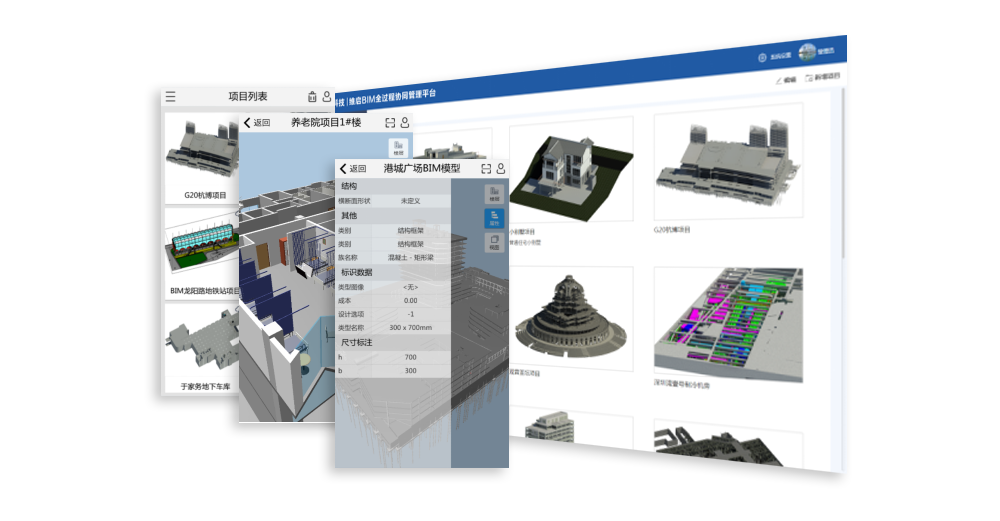1000x521 pixels.
Task: Go back from 养老院项目1#楼 screen
Action: tap(257, 122)
